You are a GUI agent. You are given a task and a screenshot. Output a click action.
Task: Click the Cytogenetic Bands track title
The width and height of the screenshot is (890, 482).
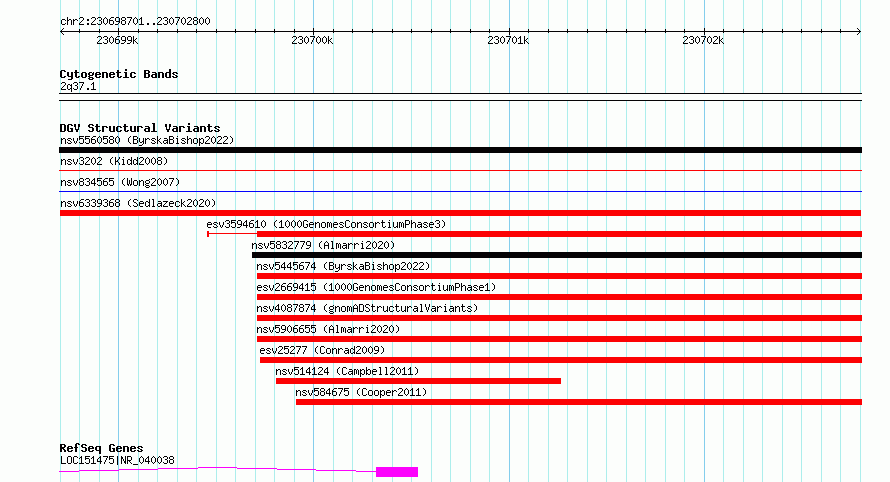119,74
